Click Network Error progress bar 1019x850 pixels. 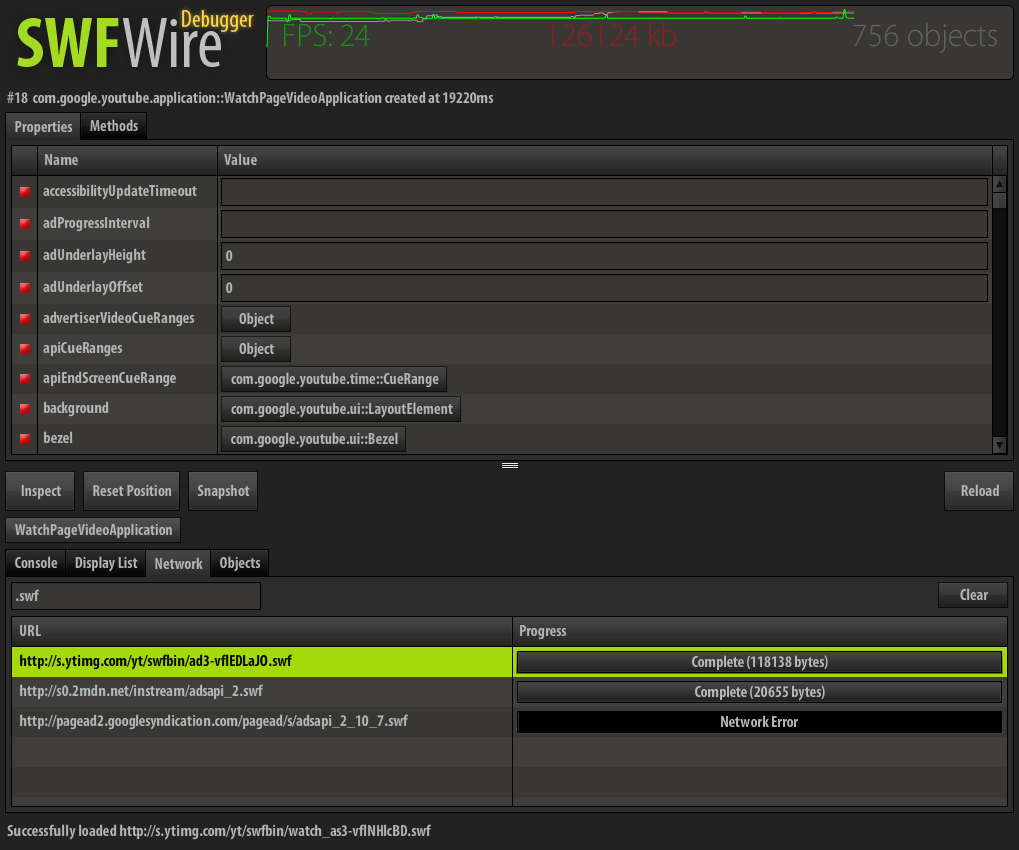click(759, 722)
